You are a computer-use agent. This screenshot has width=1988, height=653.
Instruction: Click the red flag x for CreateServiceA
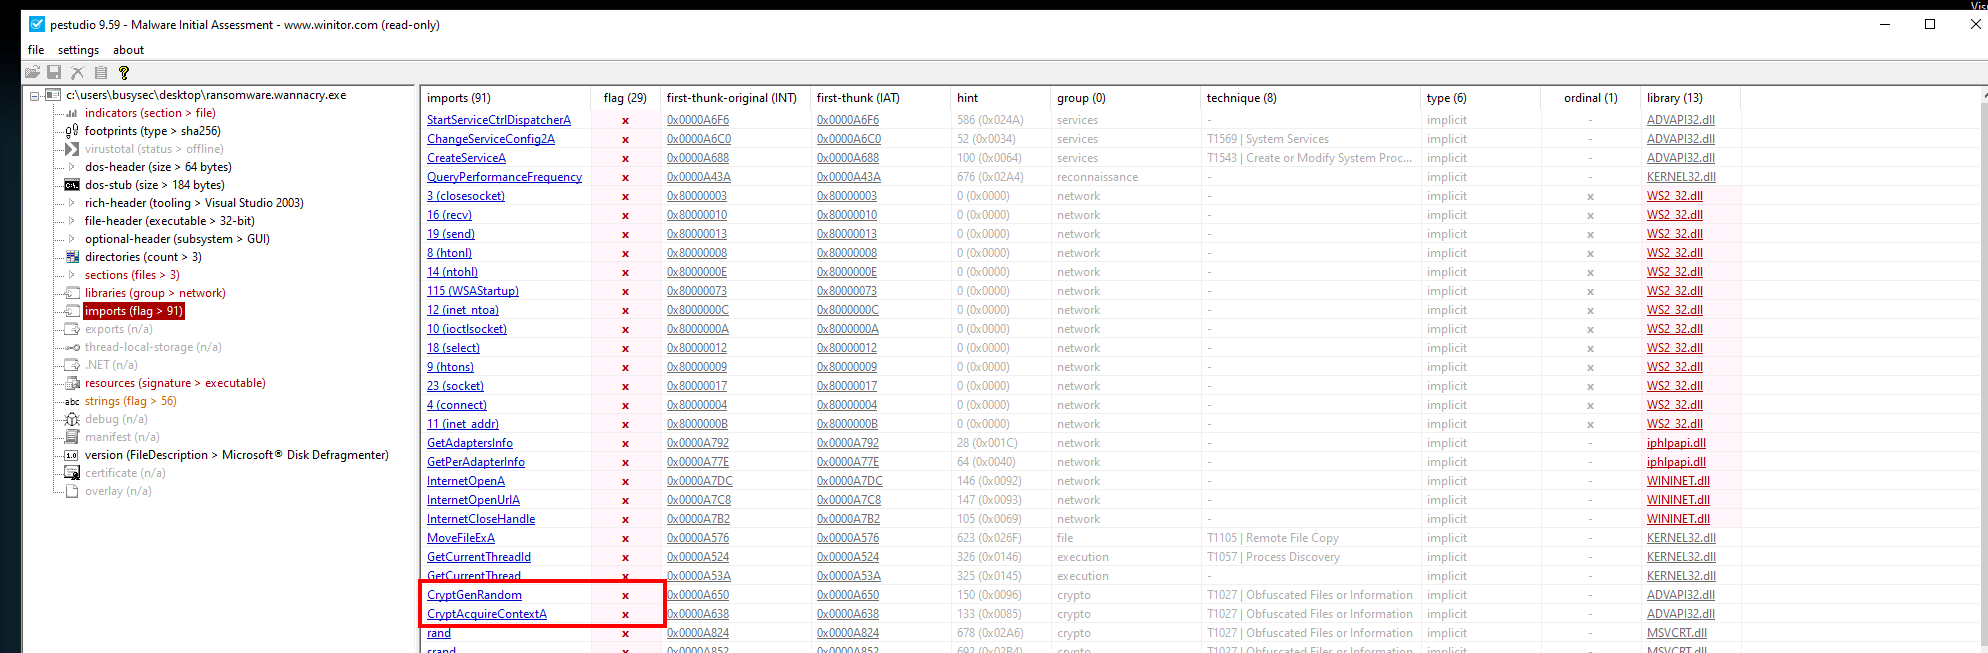(626, 158)
